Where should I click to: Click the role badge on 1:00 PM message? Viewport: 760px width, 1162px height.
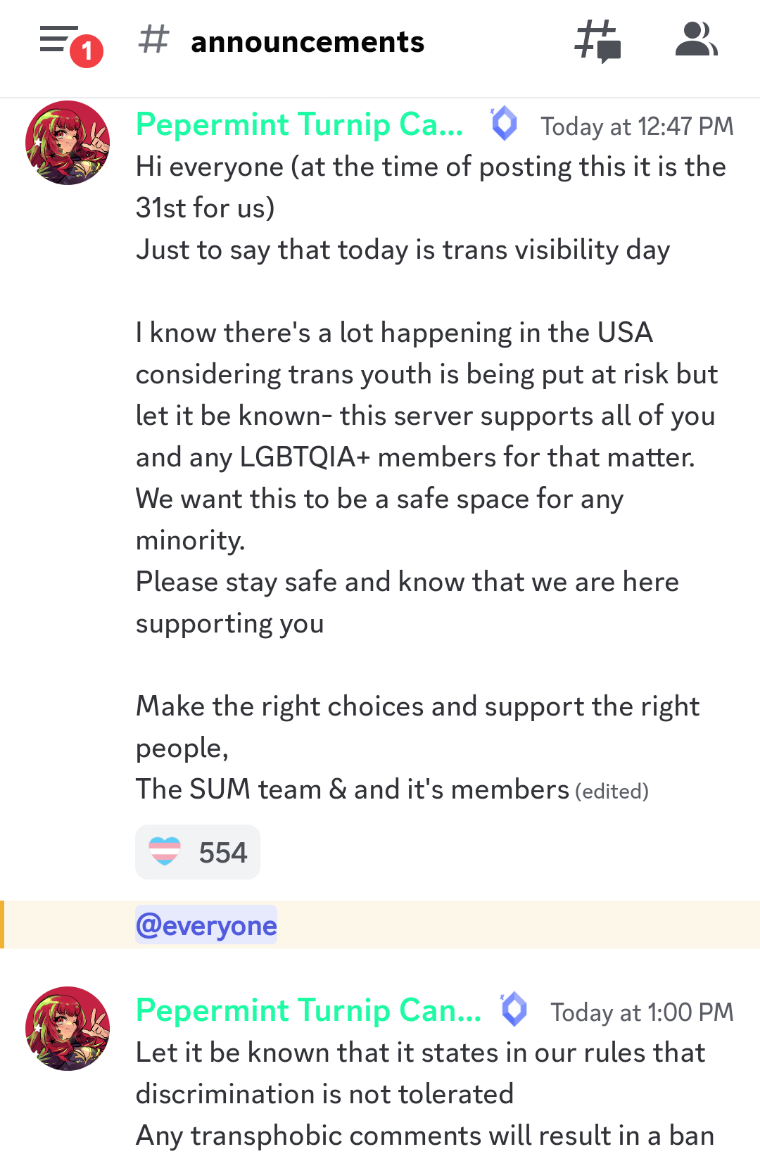coord(514,1010)
